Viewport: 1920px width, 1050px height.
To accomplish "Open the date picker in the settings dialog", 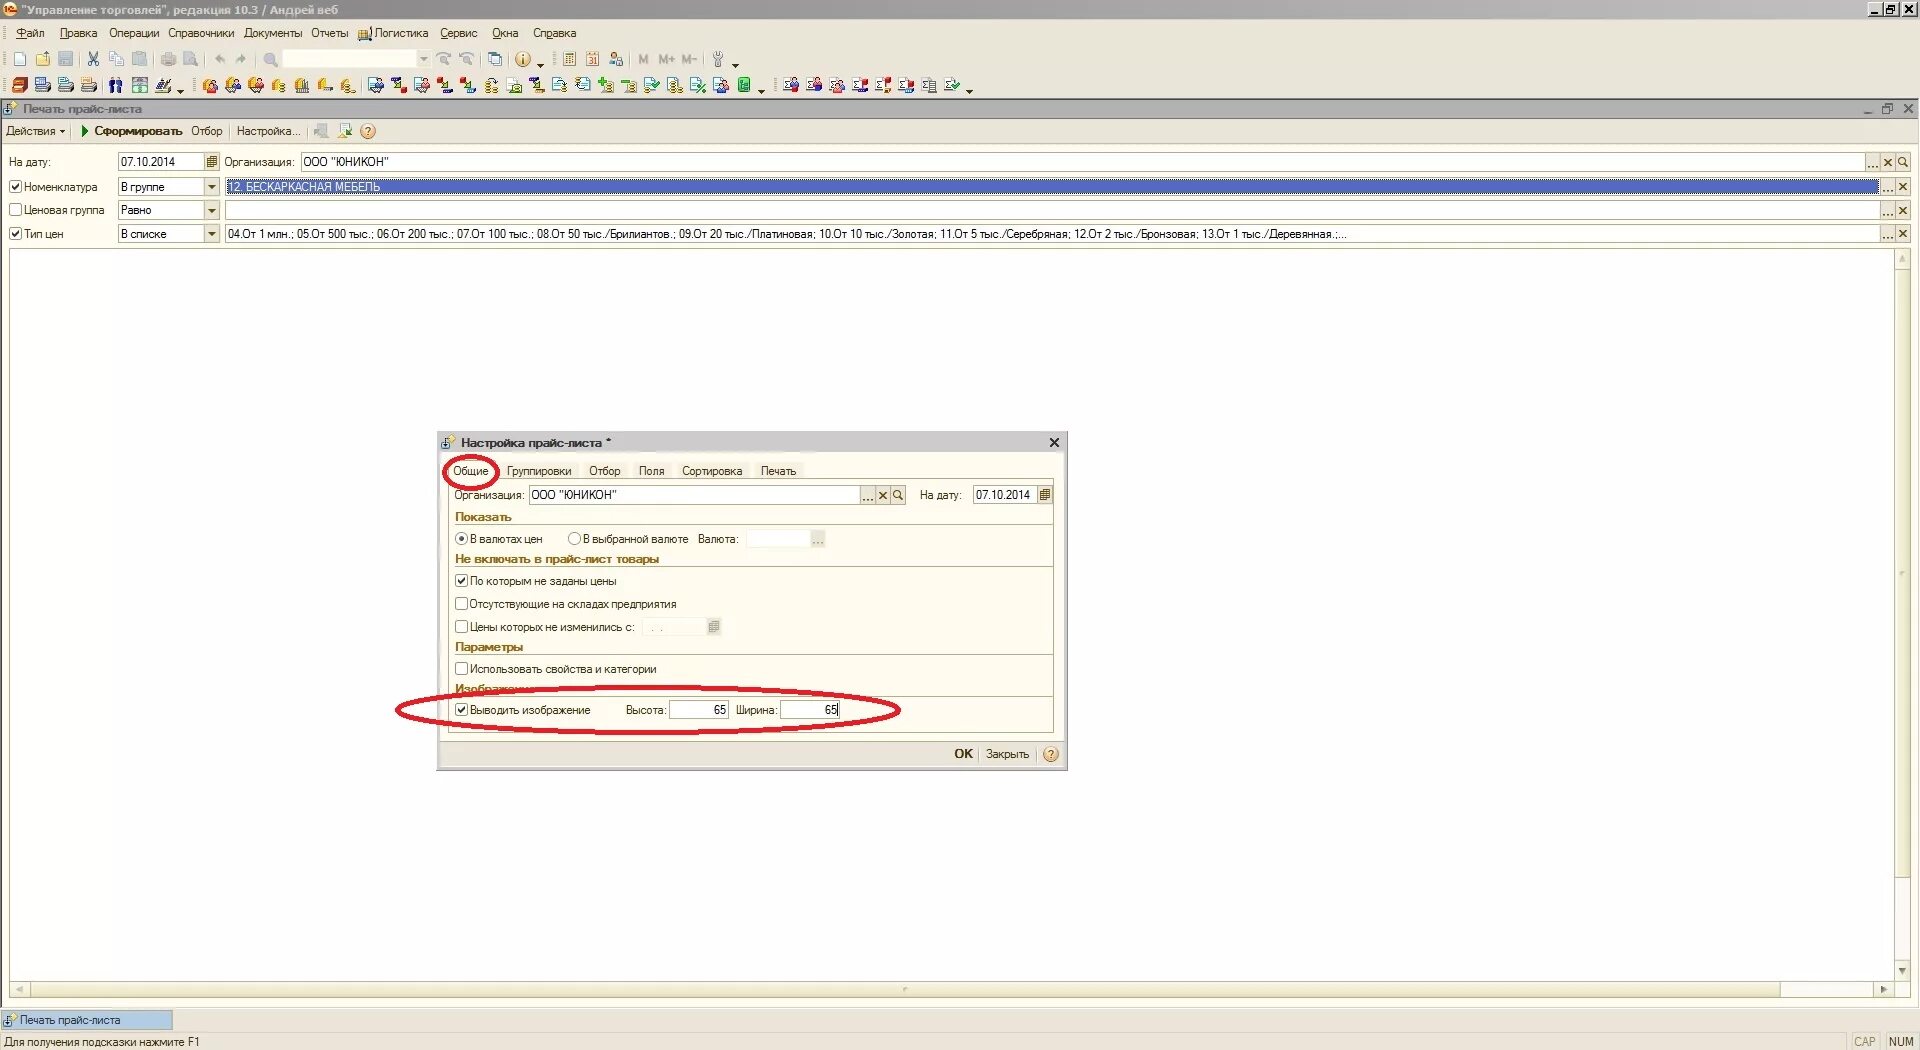I will 1045,495.
